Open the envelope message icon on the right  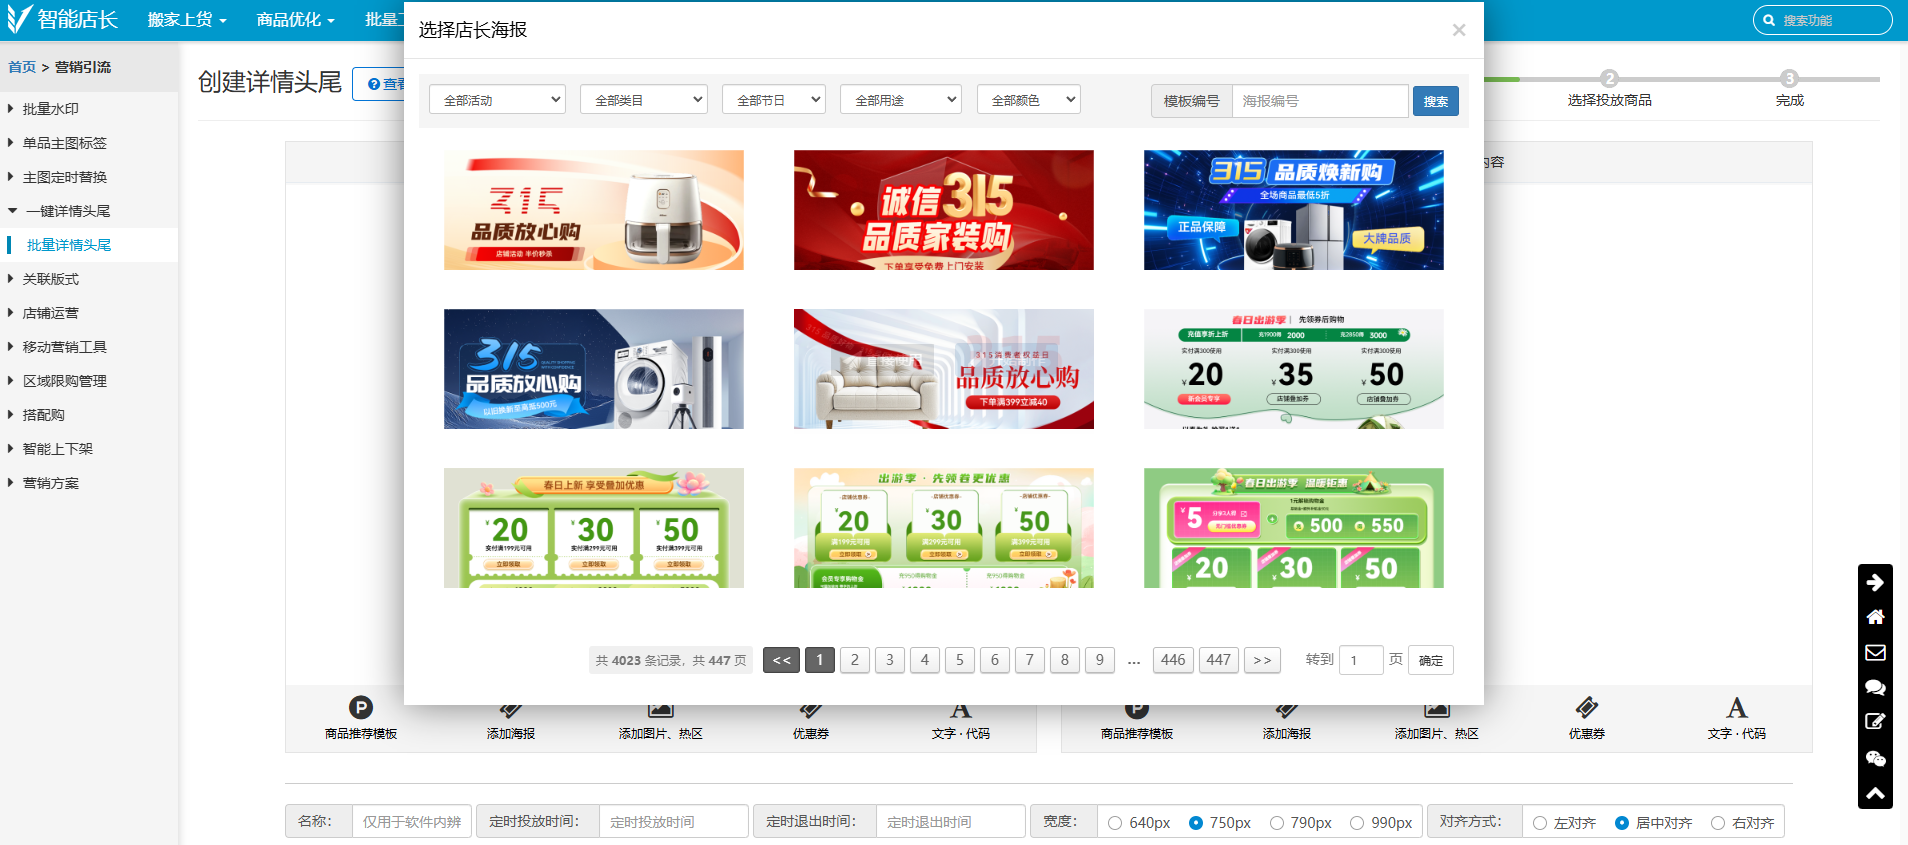tap(1875, 652)
